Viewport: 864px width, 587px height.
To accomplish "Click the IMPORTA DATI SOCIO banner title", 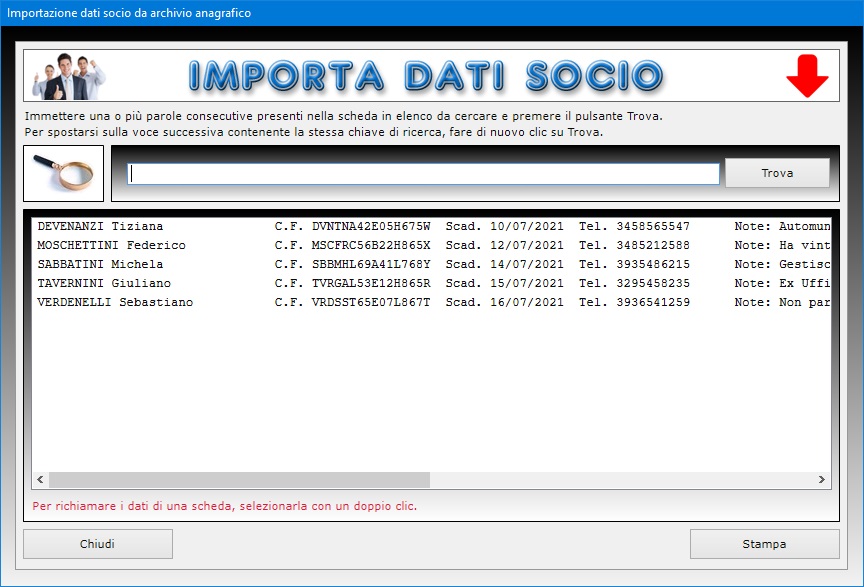I will tap(425, 76).
